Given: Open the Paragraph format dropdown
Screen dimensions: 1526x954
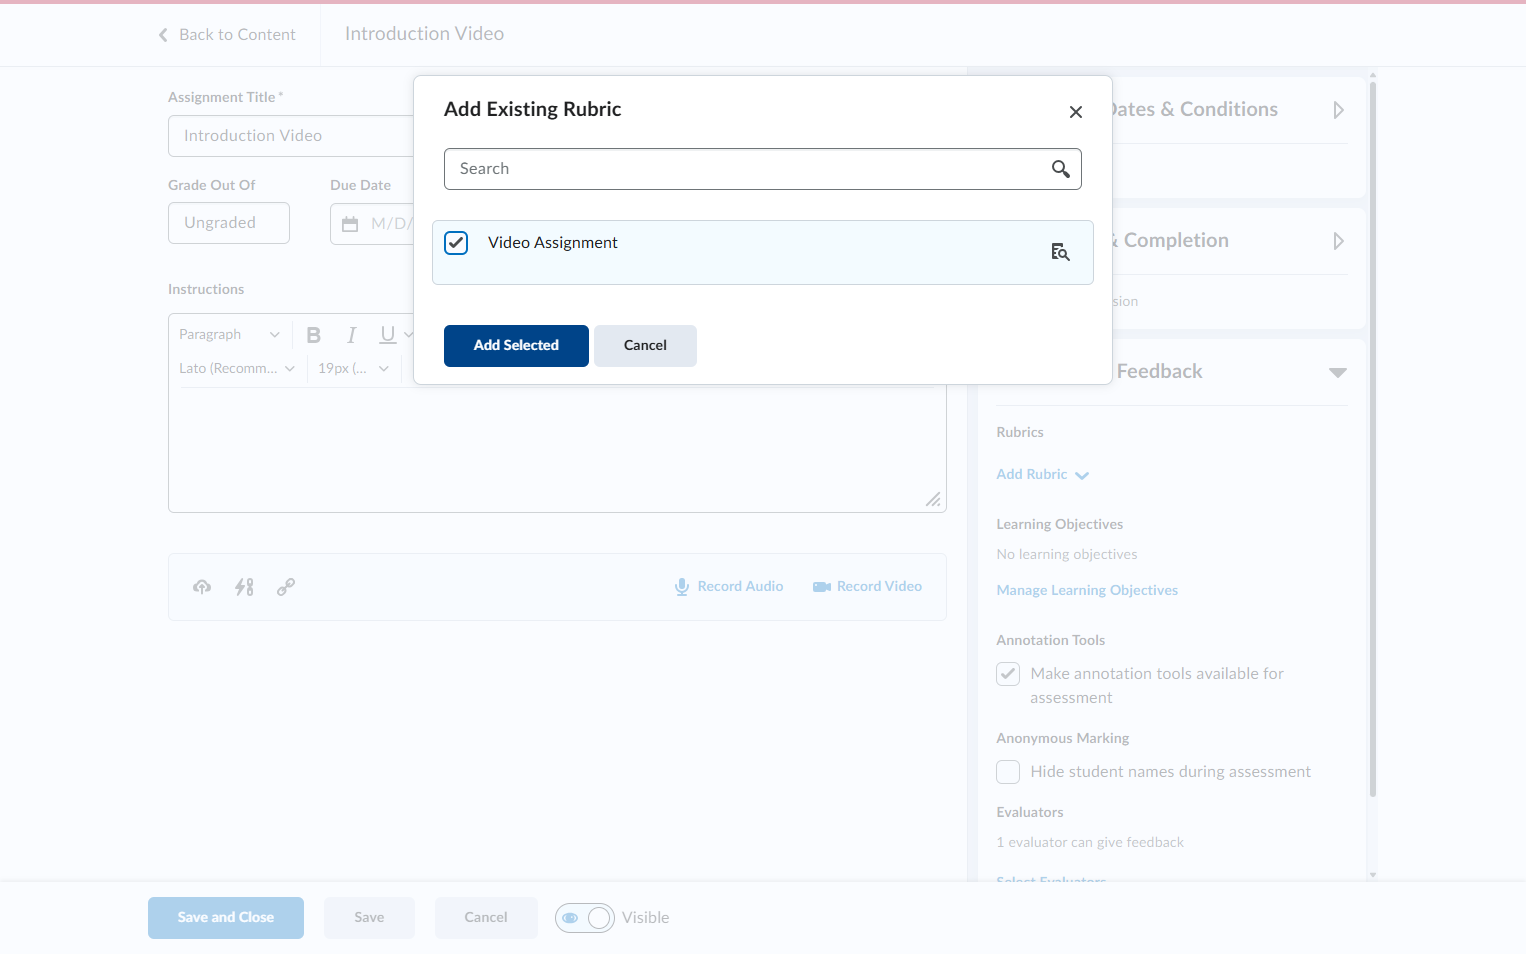Looking at the screenshot, I should [230, 335].
